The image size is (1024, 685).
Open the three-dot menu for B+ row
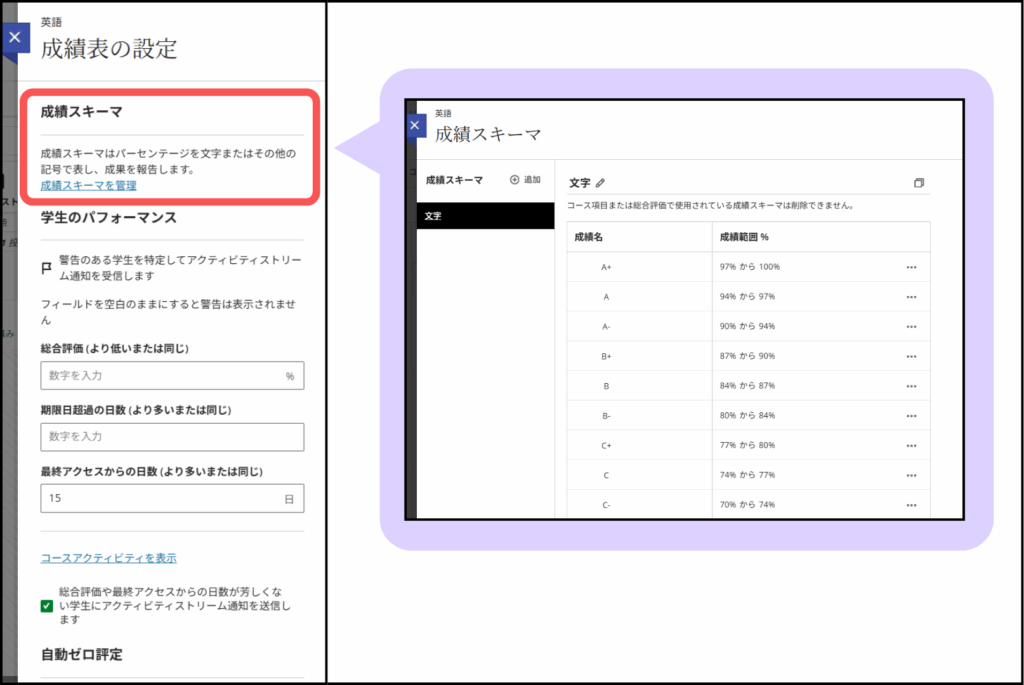(910, 357)
